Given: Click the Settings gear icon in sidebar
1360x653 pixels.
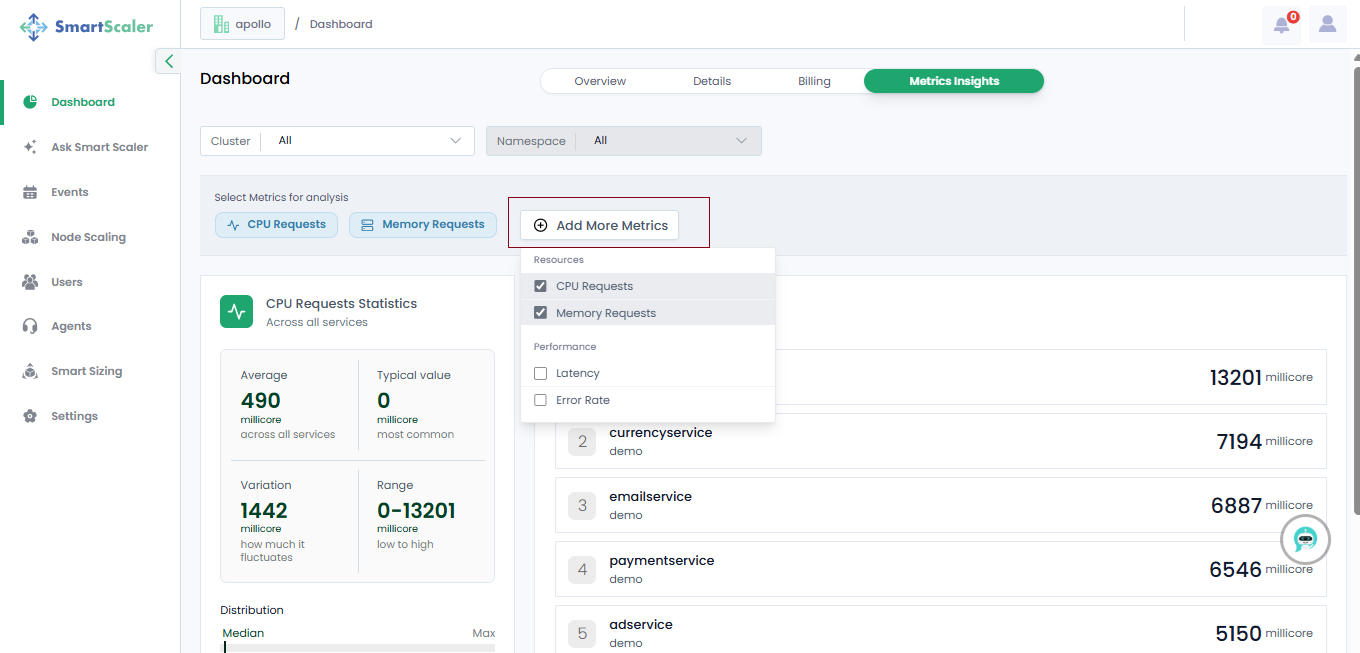Looking at the screenshot, I should [x=30, y=416].
